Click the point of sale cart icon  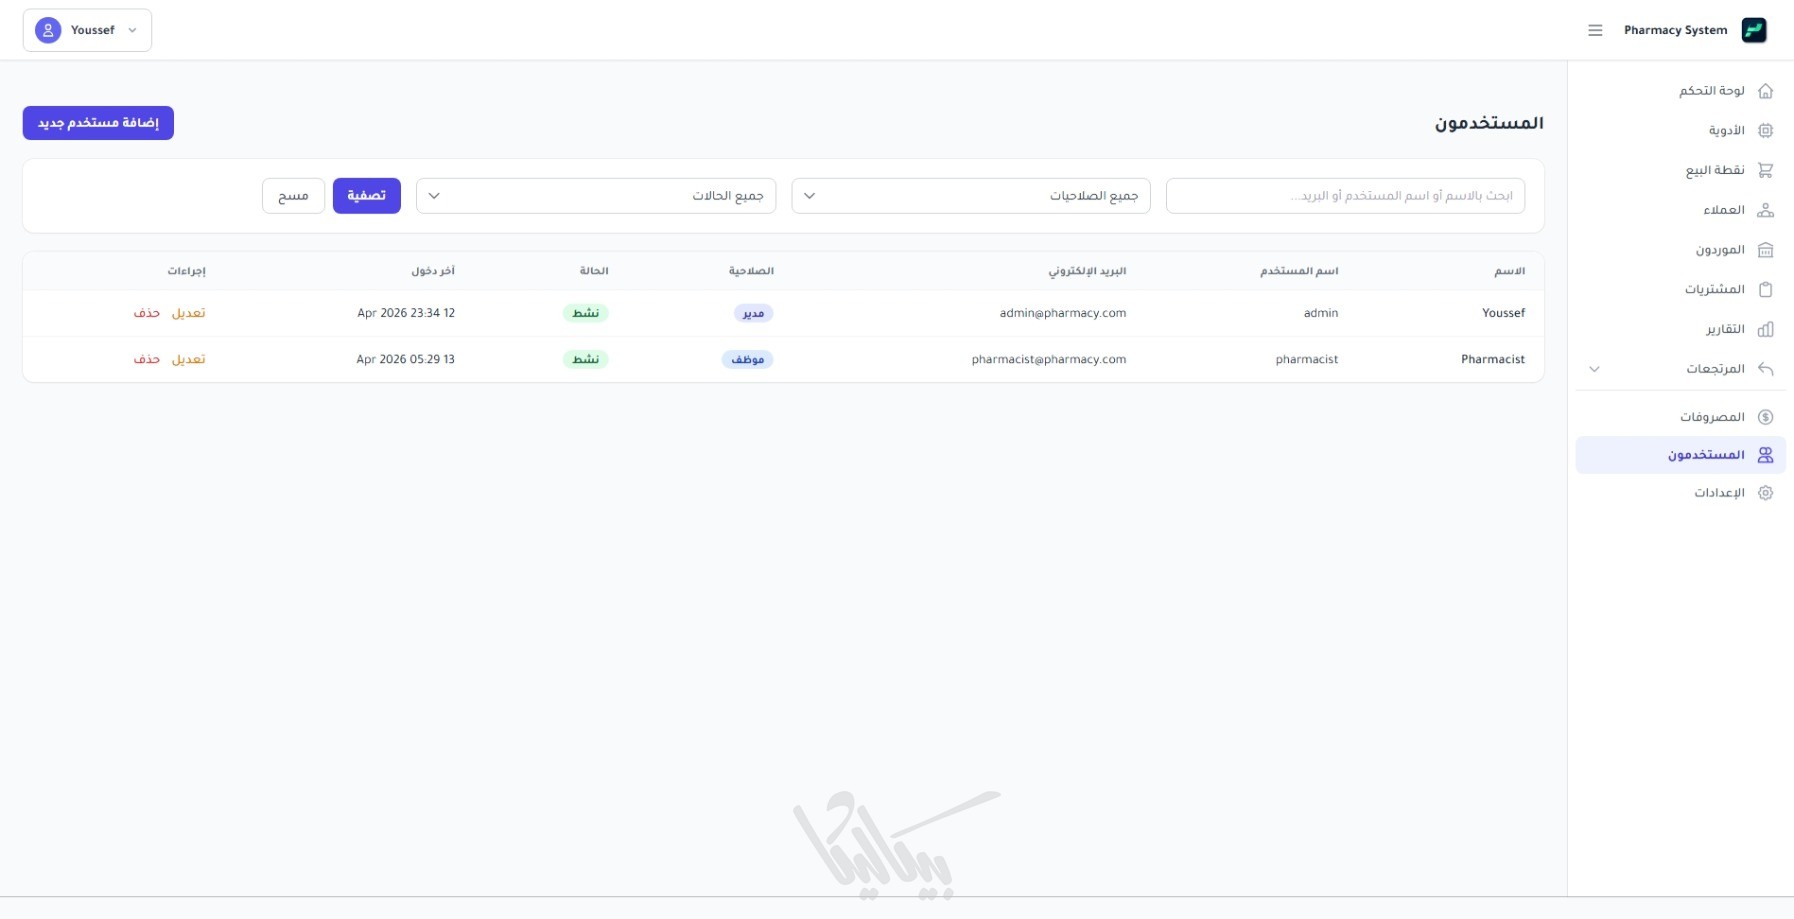[x=1765, y=171]
